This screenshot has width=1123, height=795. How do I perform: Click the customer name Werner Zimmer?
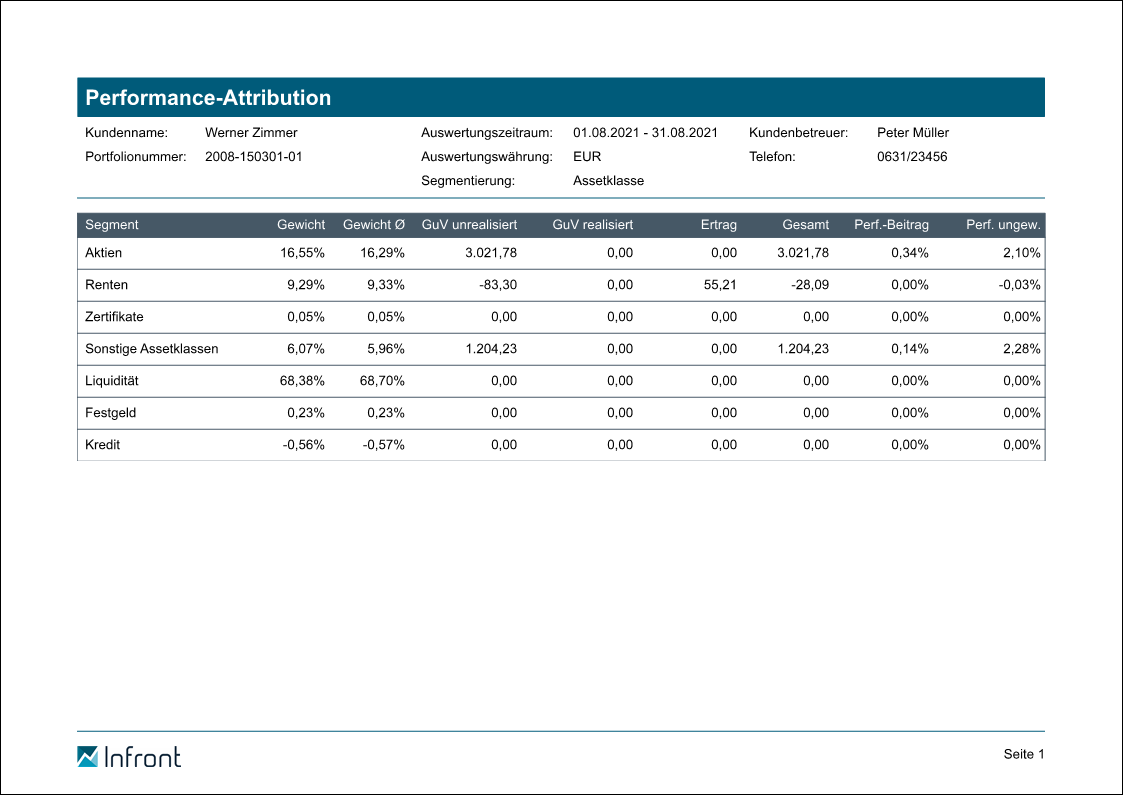click(251, 132)
